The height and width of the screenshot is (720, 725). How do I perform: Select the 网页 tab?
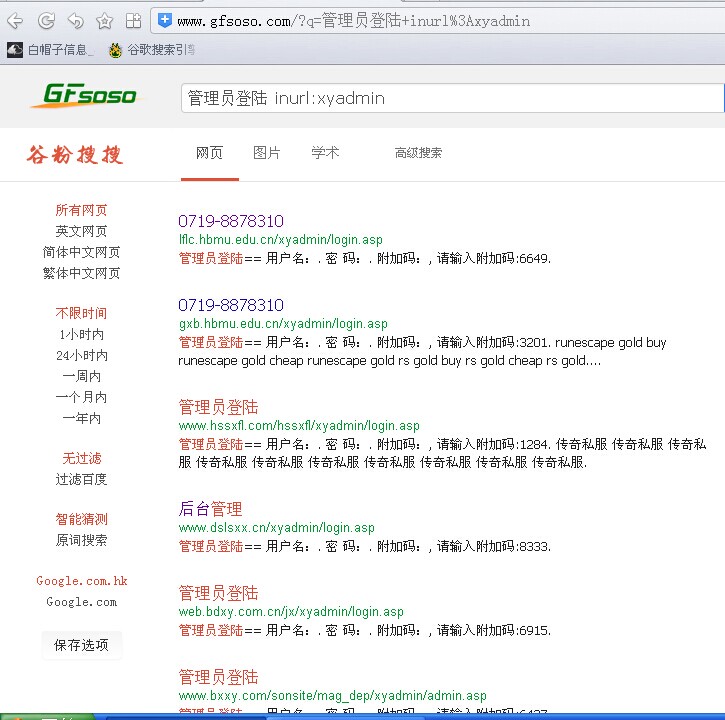pyautogui.click(x=209, y=153)
